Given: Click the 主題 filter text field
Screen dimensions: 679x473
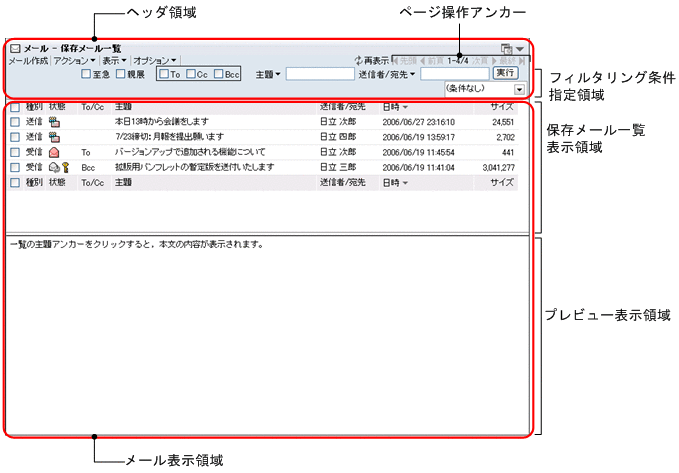Looking at the screenshot, I should (320, 74).
